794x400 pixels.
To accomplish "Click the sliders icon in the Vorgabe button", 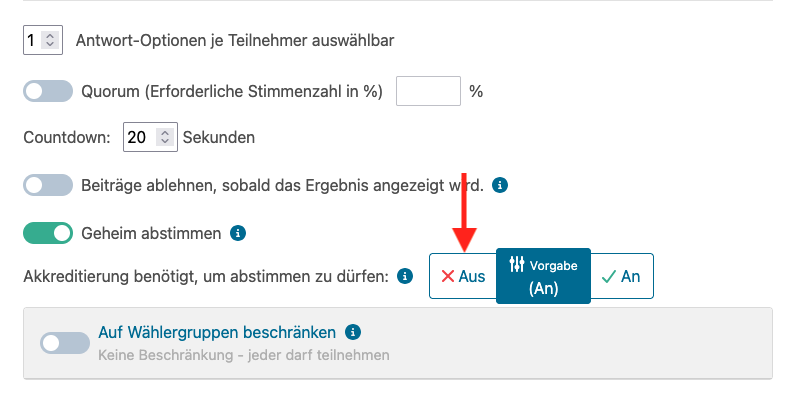I will 517,264.
